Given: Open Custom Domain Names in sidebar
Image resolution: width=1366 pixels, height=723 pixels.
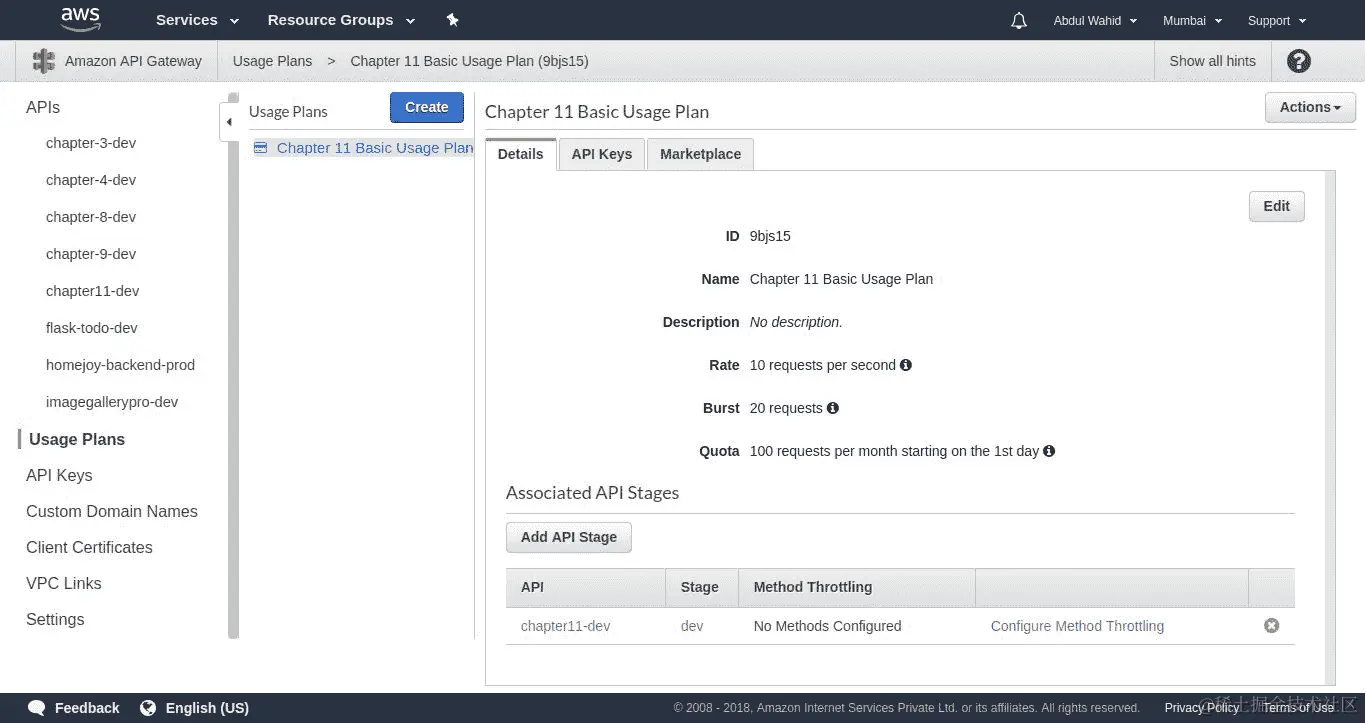Looking at the screenshot, I should 112,511.
